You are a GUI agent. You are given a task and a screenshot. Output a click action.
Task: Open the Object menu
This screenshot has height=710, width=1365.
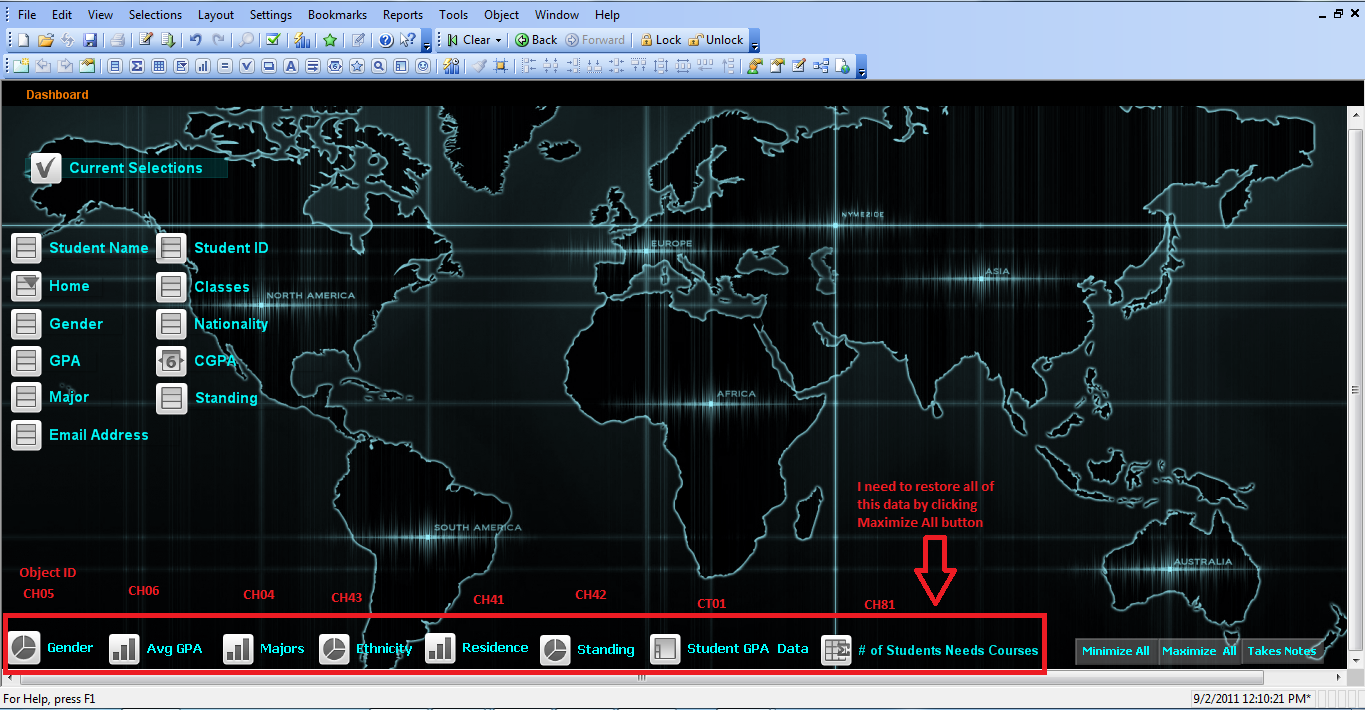(501, 15)
